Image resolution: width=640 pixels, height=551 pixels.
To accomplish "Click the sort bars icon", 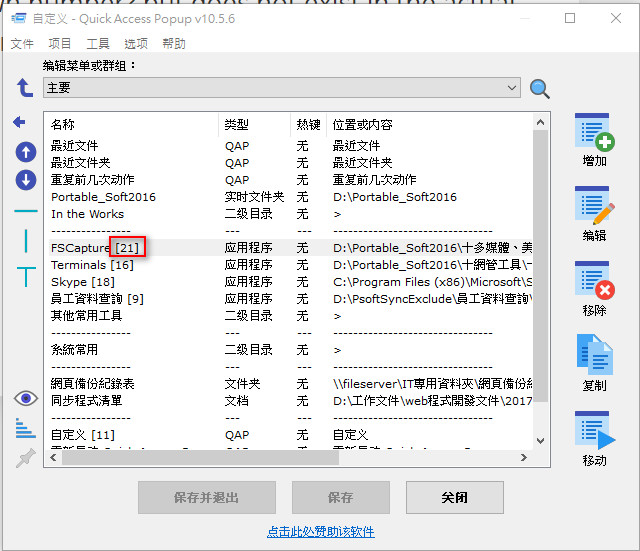I will (25, 428).
